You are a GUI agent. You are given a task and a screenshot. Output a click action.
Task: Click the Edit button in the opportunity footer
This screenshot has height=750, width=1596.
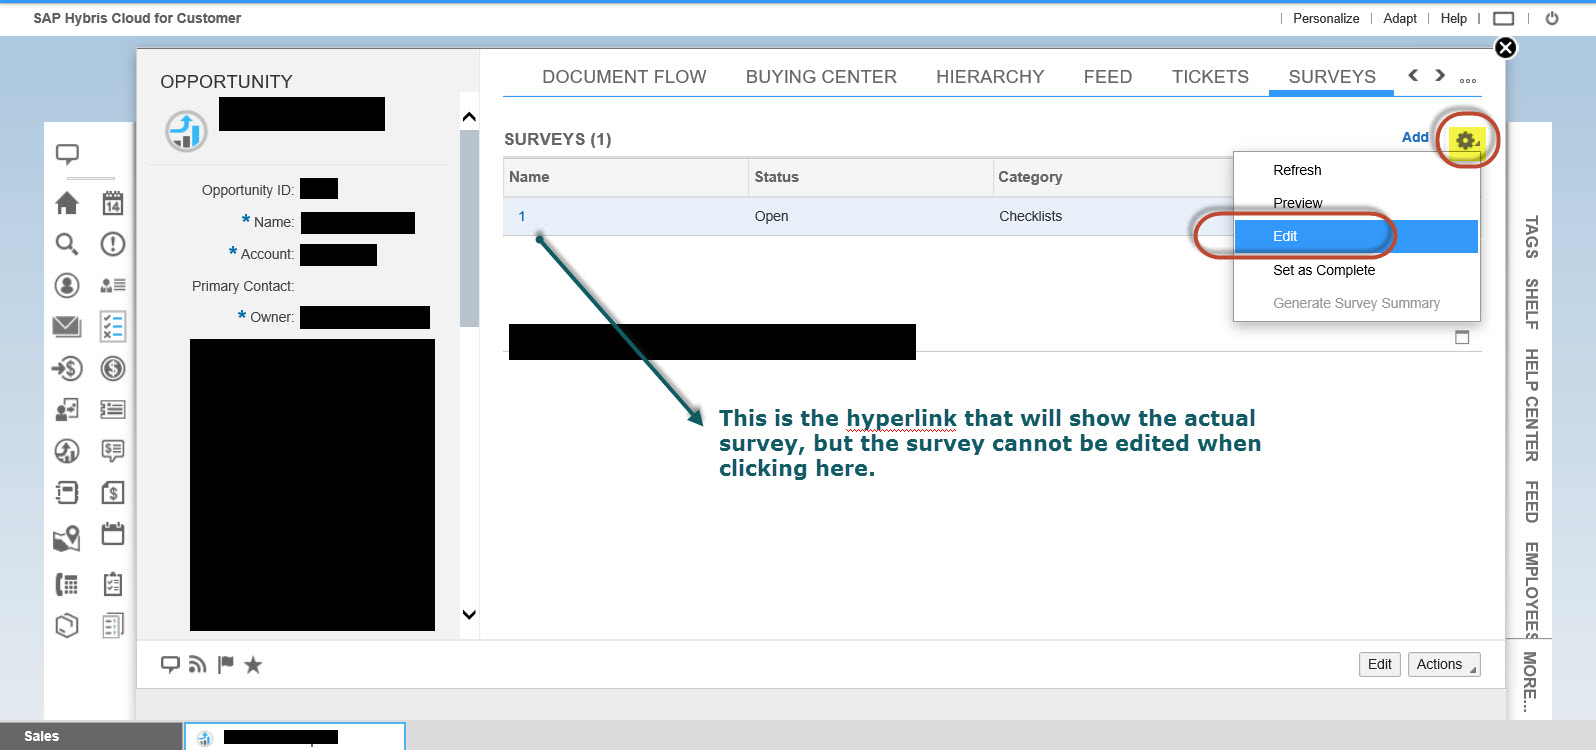coord(1379,664)
